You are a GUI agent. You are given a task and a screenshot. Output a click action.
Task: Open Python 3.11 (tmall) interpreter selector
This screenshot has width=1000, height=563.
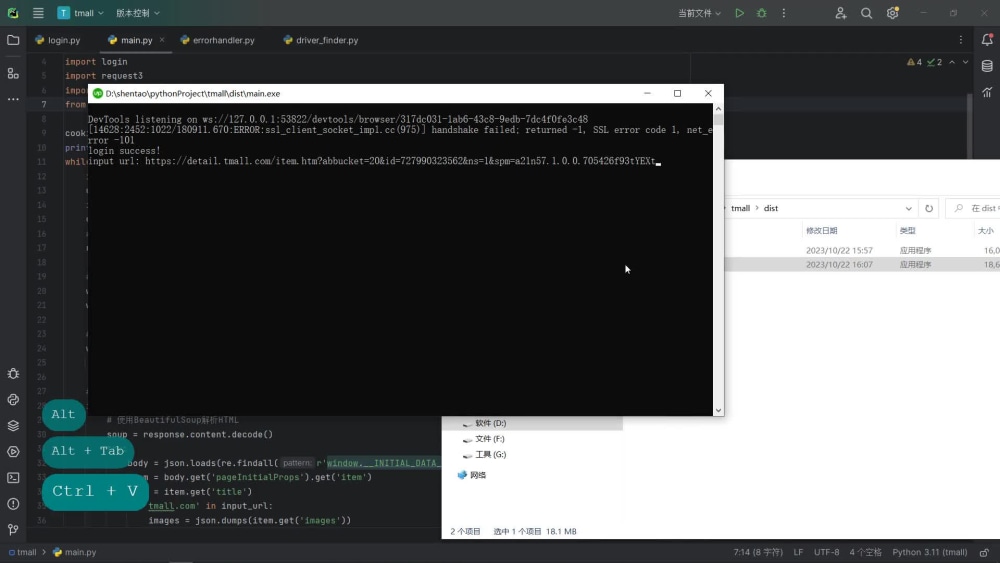(x=929, y=552)
